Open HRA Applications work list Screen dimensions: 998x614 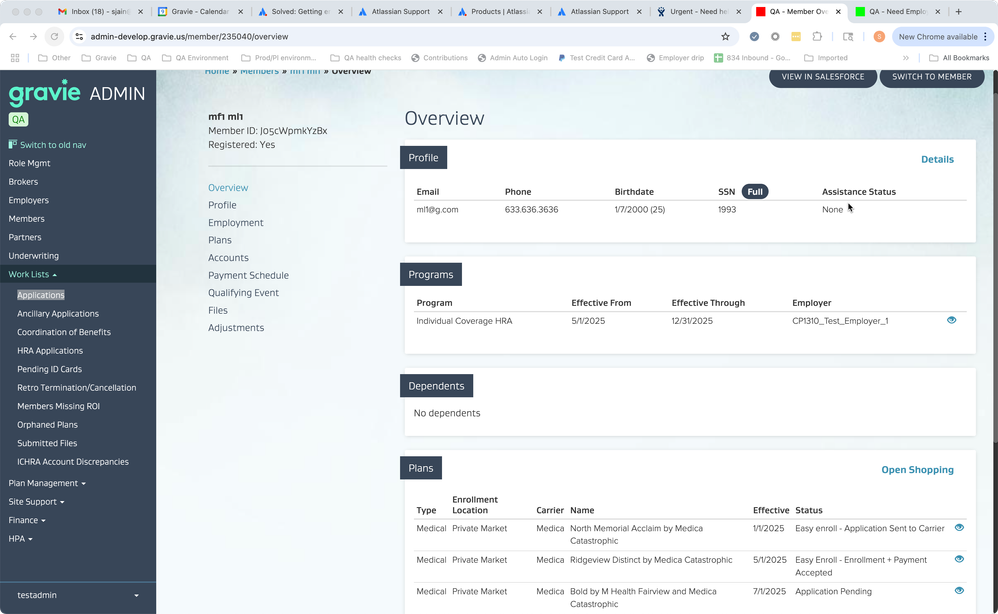point(50,351)
